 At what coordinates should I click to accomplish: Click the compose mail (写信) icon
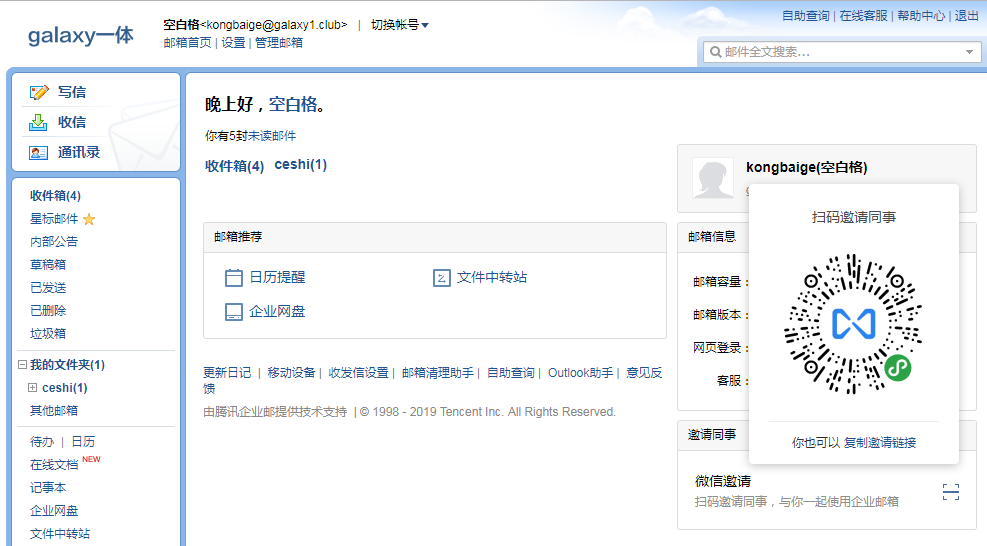(x=39, y=92)
